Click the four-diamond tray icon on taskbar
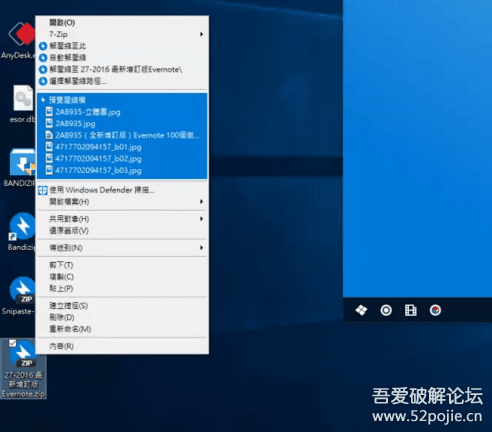 point(361,310)
